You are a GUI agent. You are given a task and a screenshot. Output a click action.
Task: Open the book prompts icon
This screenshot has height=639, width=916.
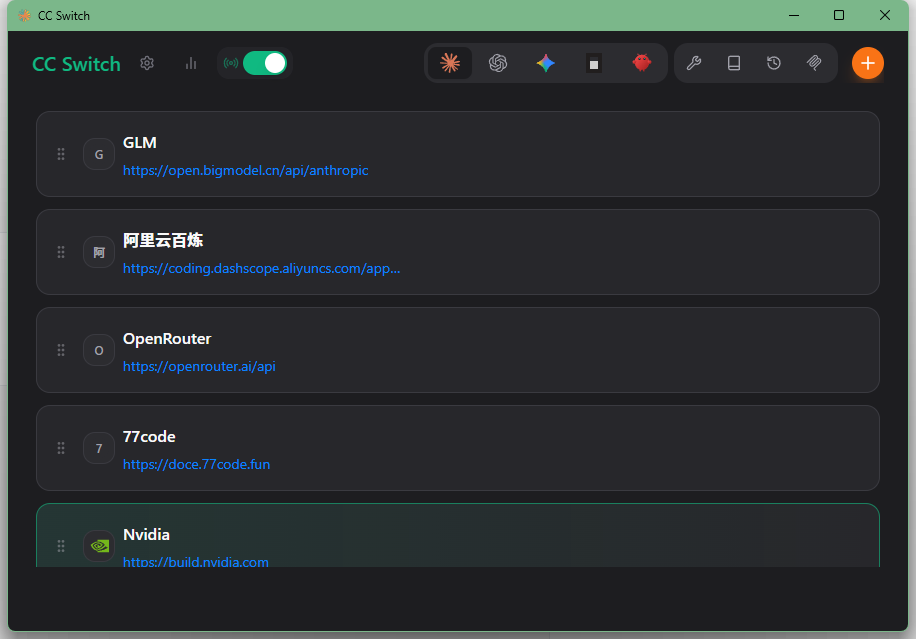[734, 63]
